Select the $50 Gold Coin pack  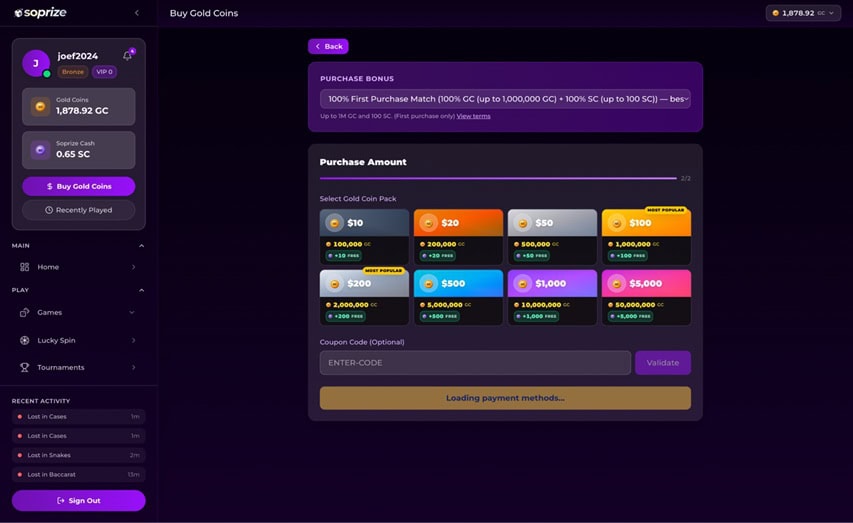pyautogui.click(x=552, y=237)
